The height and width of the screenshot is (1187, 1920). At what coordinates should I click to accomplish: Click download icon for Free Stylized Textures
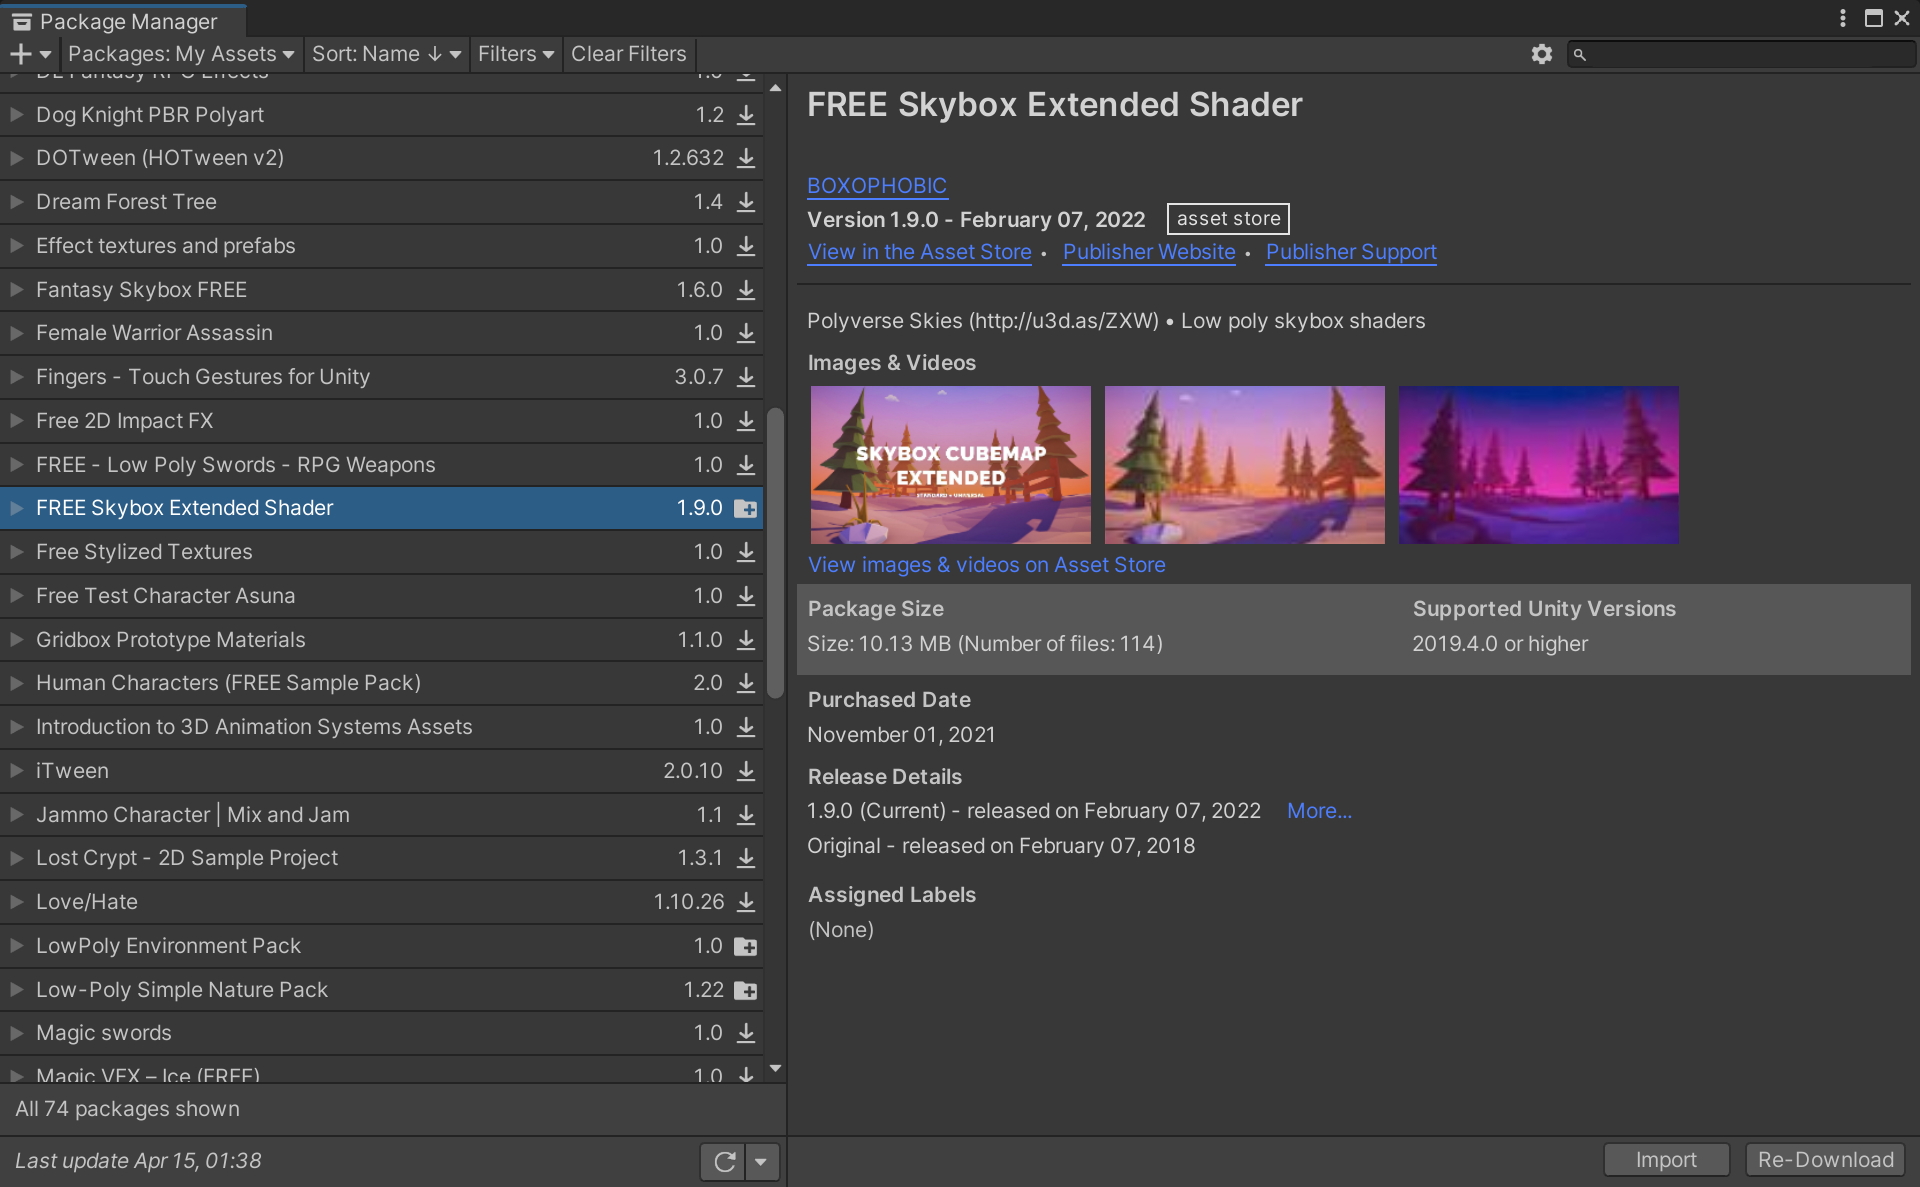pos(746,552)
